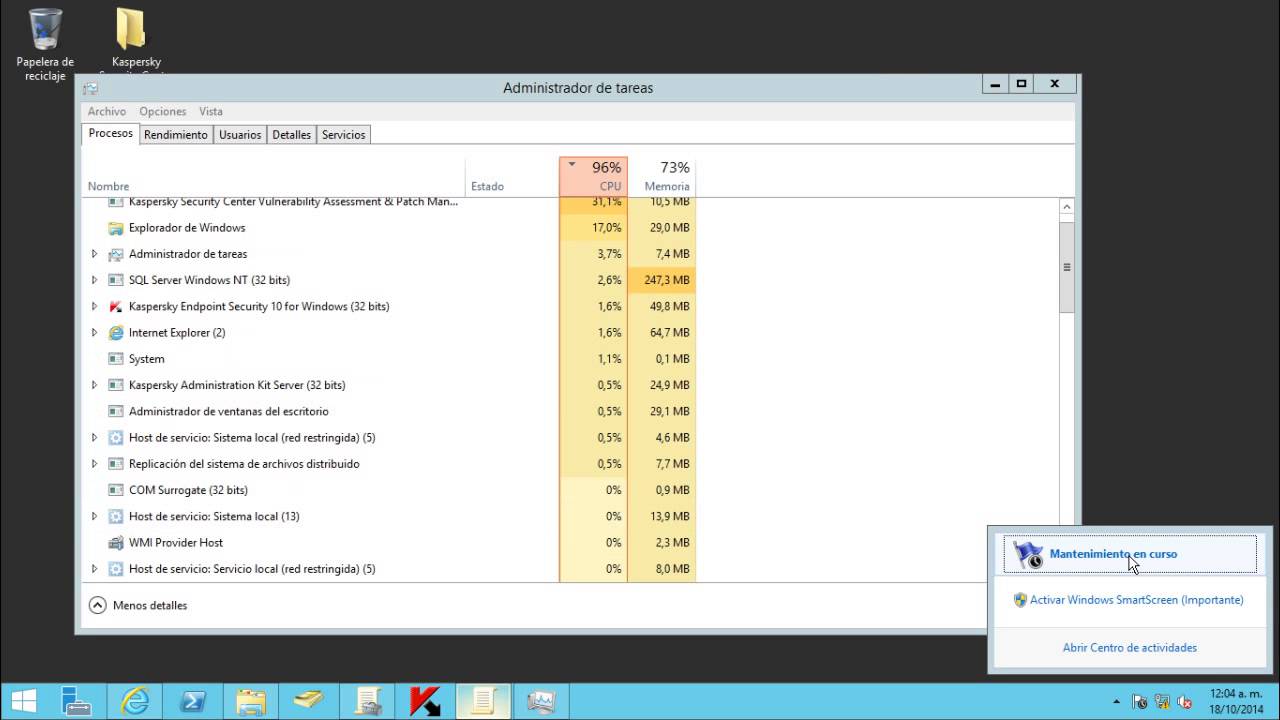Click the 247,3 MB memory value

tap(666, 280)
